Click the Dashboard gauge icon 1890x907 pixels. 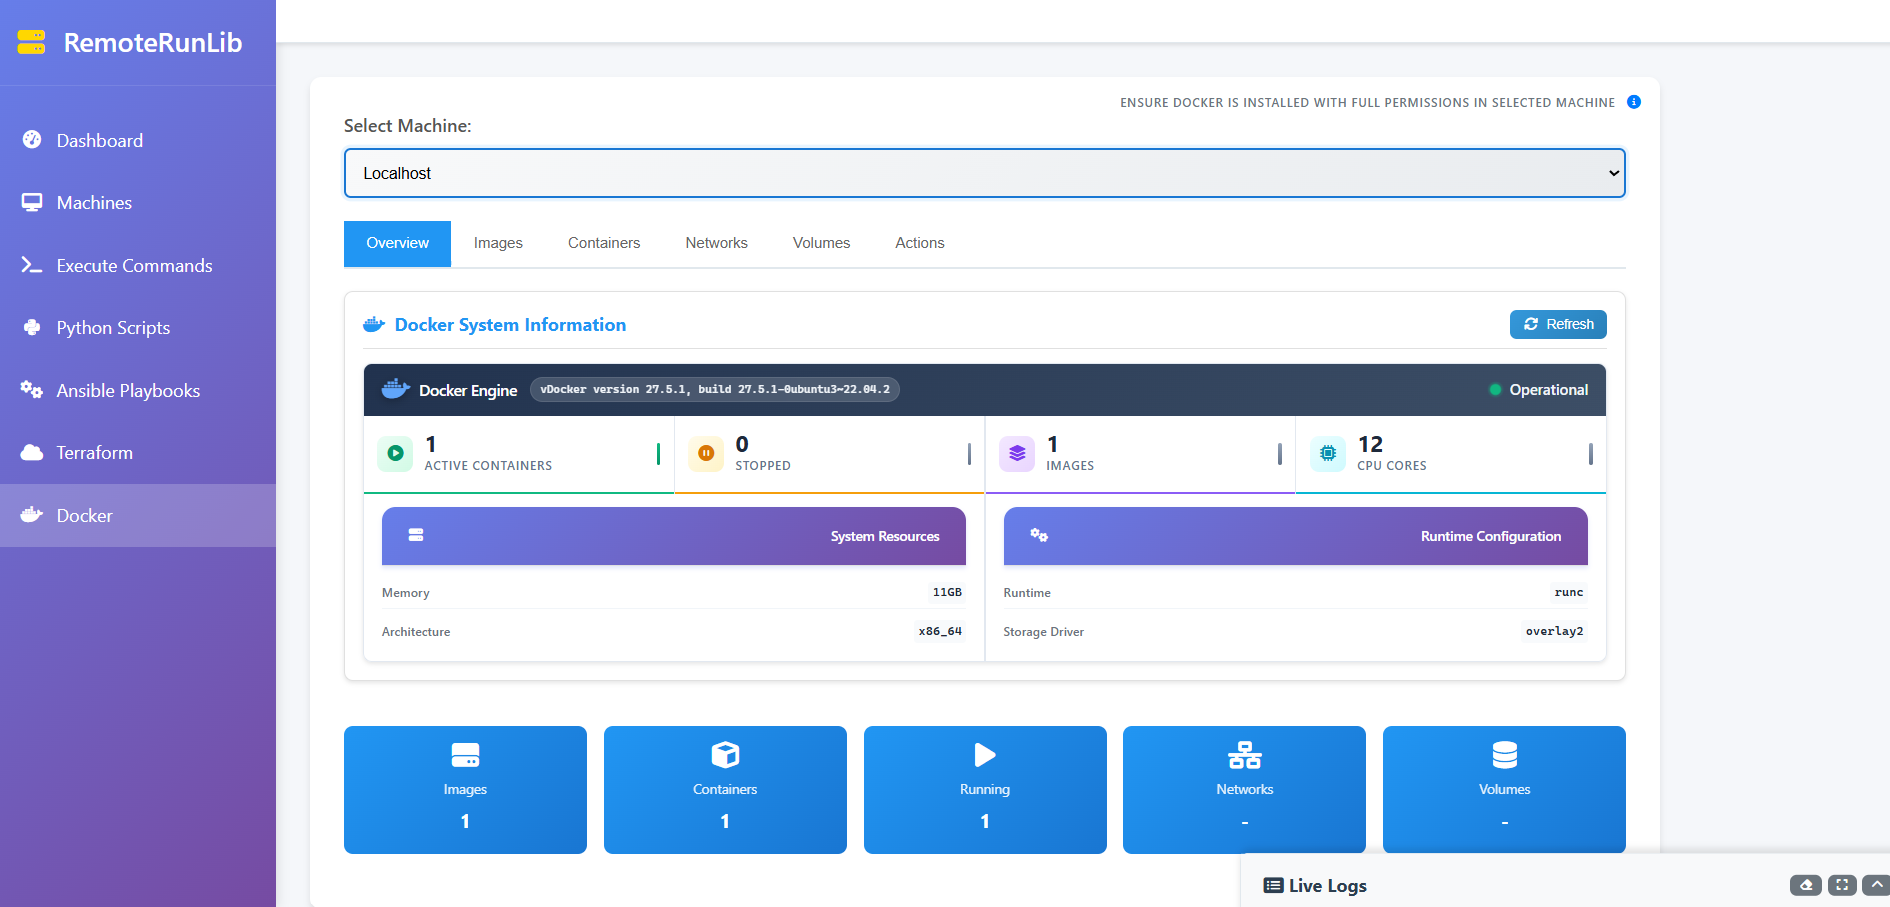32,139
